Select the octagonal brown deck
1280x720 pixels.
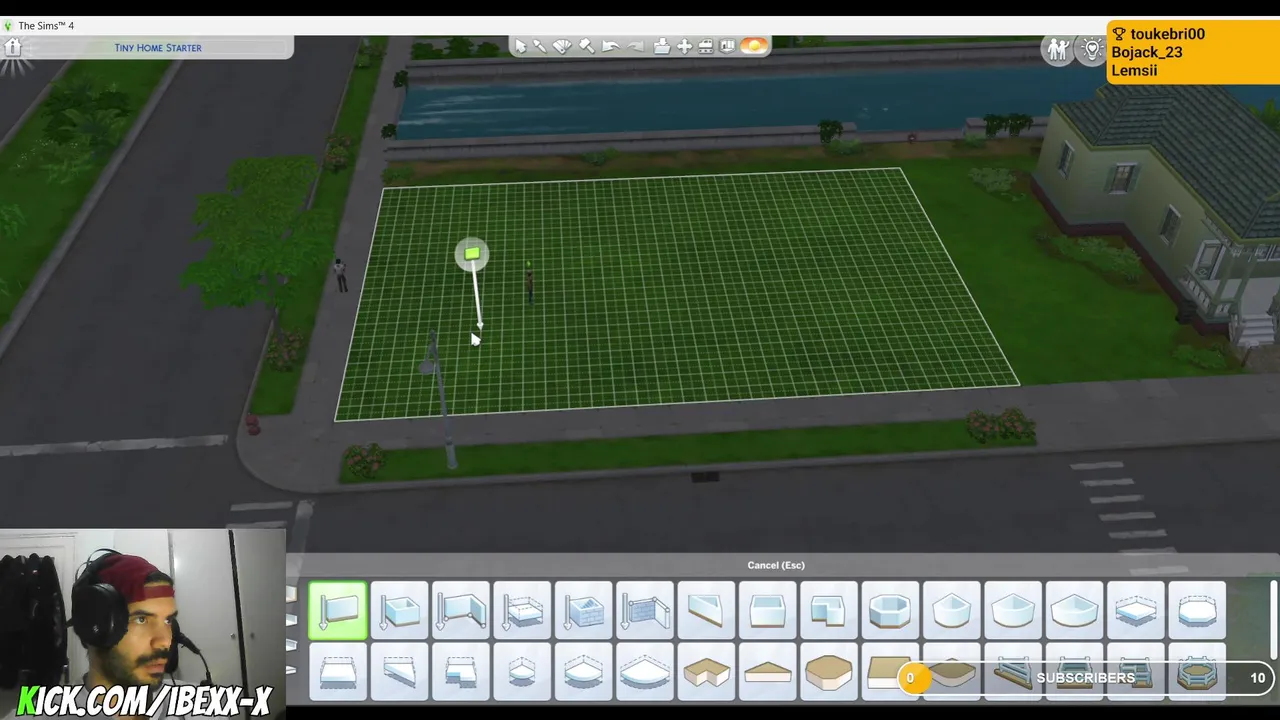829,672
